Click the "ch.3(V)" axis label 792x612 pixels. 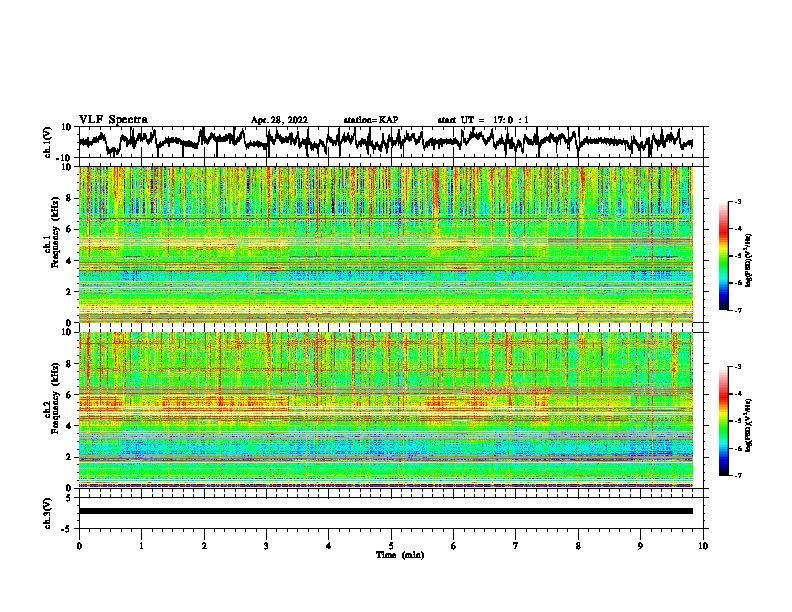tap(48, 513)
